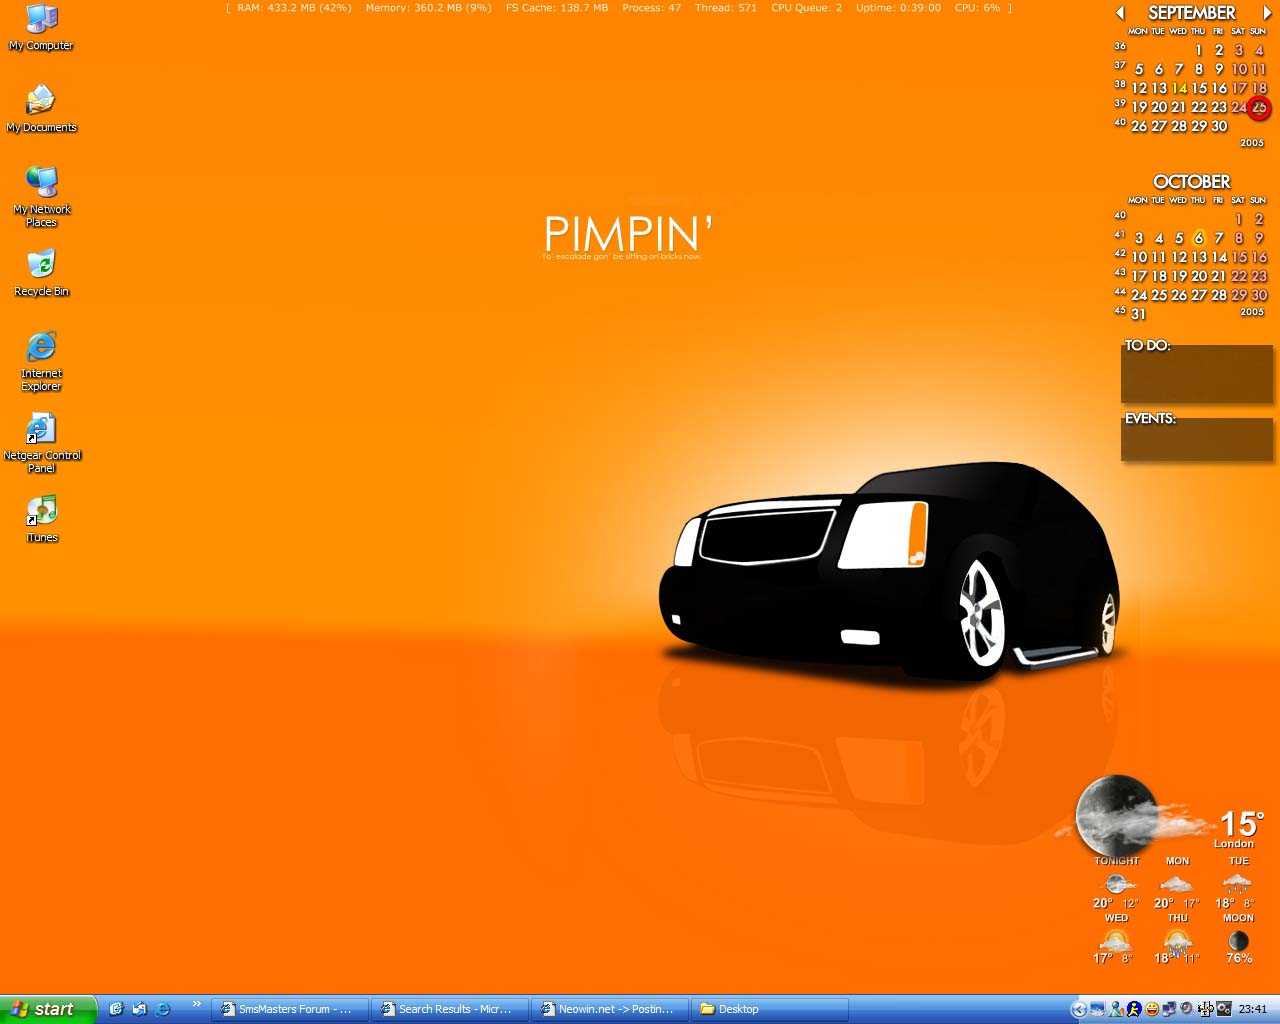Image resolution: width=1280 pixels, height=1024 pixels.
Task: Bring up the Neowin.net posting window
Action: point(608,1009)
